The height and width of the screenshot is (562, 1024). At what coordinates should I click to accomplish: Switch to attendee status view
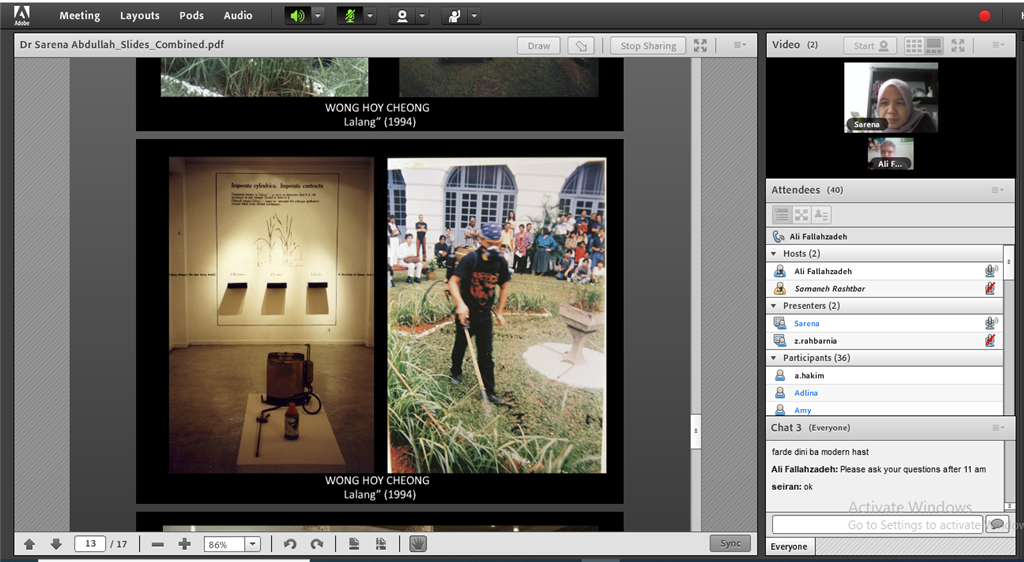tap(821, 215)
